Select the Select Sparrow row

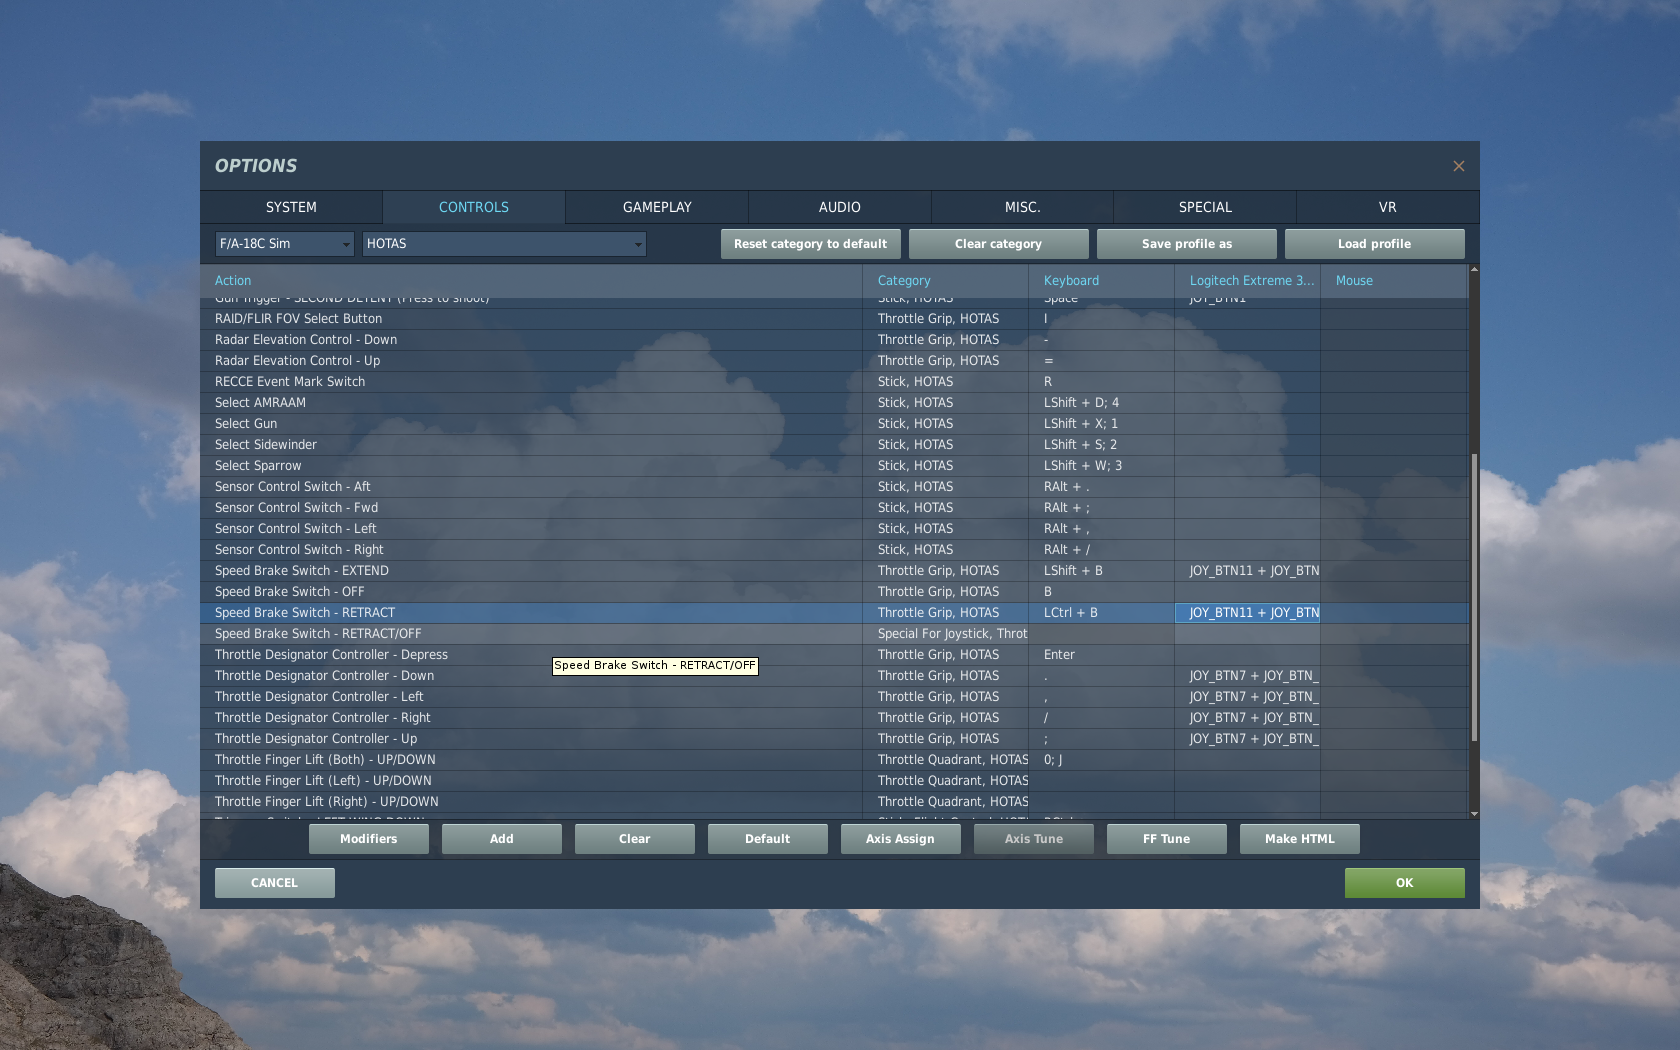point(834,466)
